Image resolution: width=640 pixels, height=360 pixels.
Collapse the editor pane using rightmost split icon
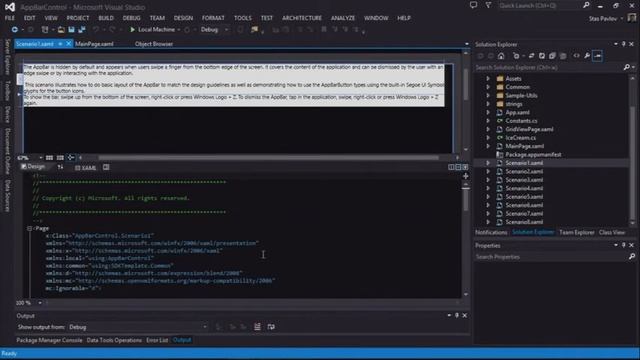click(x=465, y=167)
